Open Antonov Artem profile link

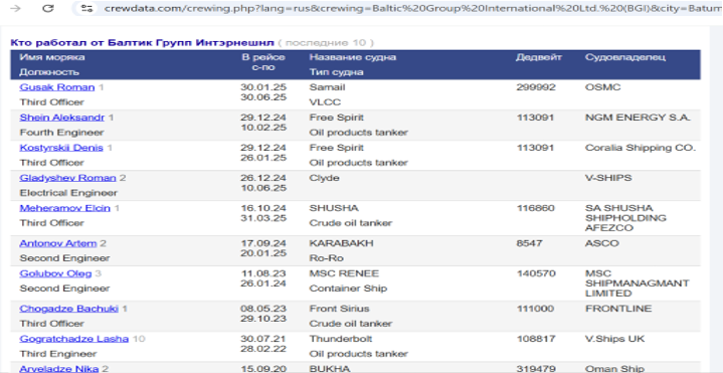click(x=58, y=243)
